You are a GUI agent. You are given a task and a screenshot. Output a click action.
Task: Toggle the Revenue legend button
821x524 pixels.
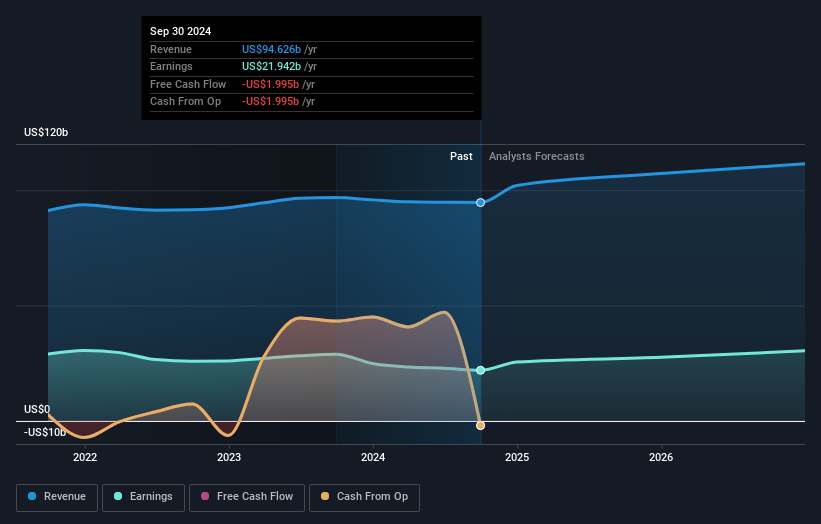[57, 497]
